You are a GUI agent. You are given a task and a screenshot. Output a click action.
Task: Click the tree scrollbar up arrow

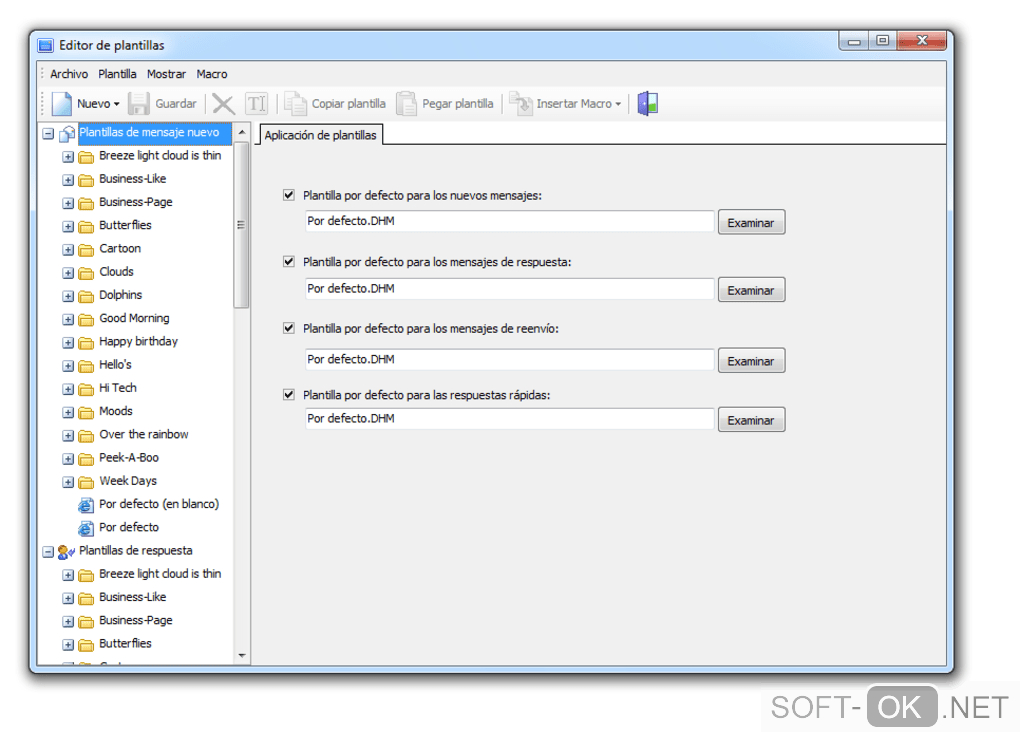coord(241,132)
